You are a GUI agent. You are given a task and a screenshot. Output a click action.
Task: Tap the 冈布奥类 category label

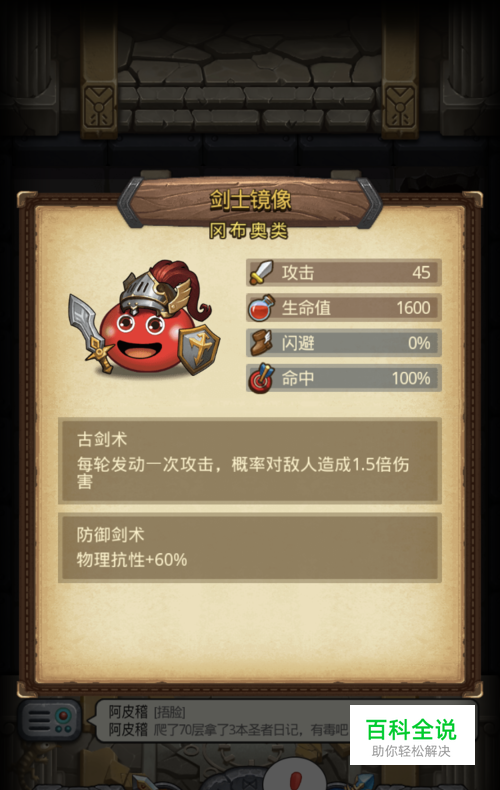tap(248, 231)
